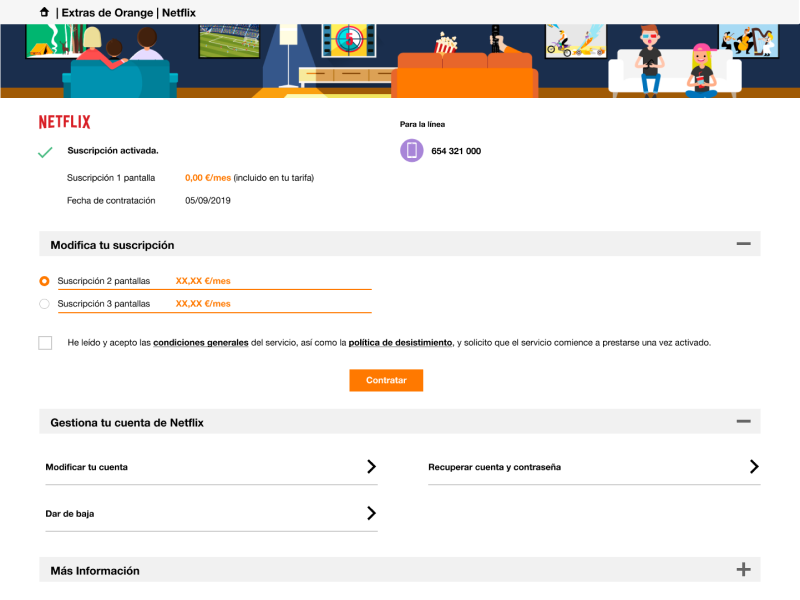Click the popcorn illustration in banner

coord(446,43)
